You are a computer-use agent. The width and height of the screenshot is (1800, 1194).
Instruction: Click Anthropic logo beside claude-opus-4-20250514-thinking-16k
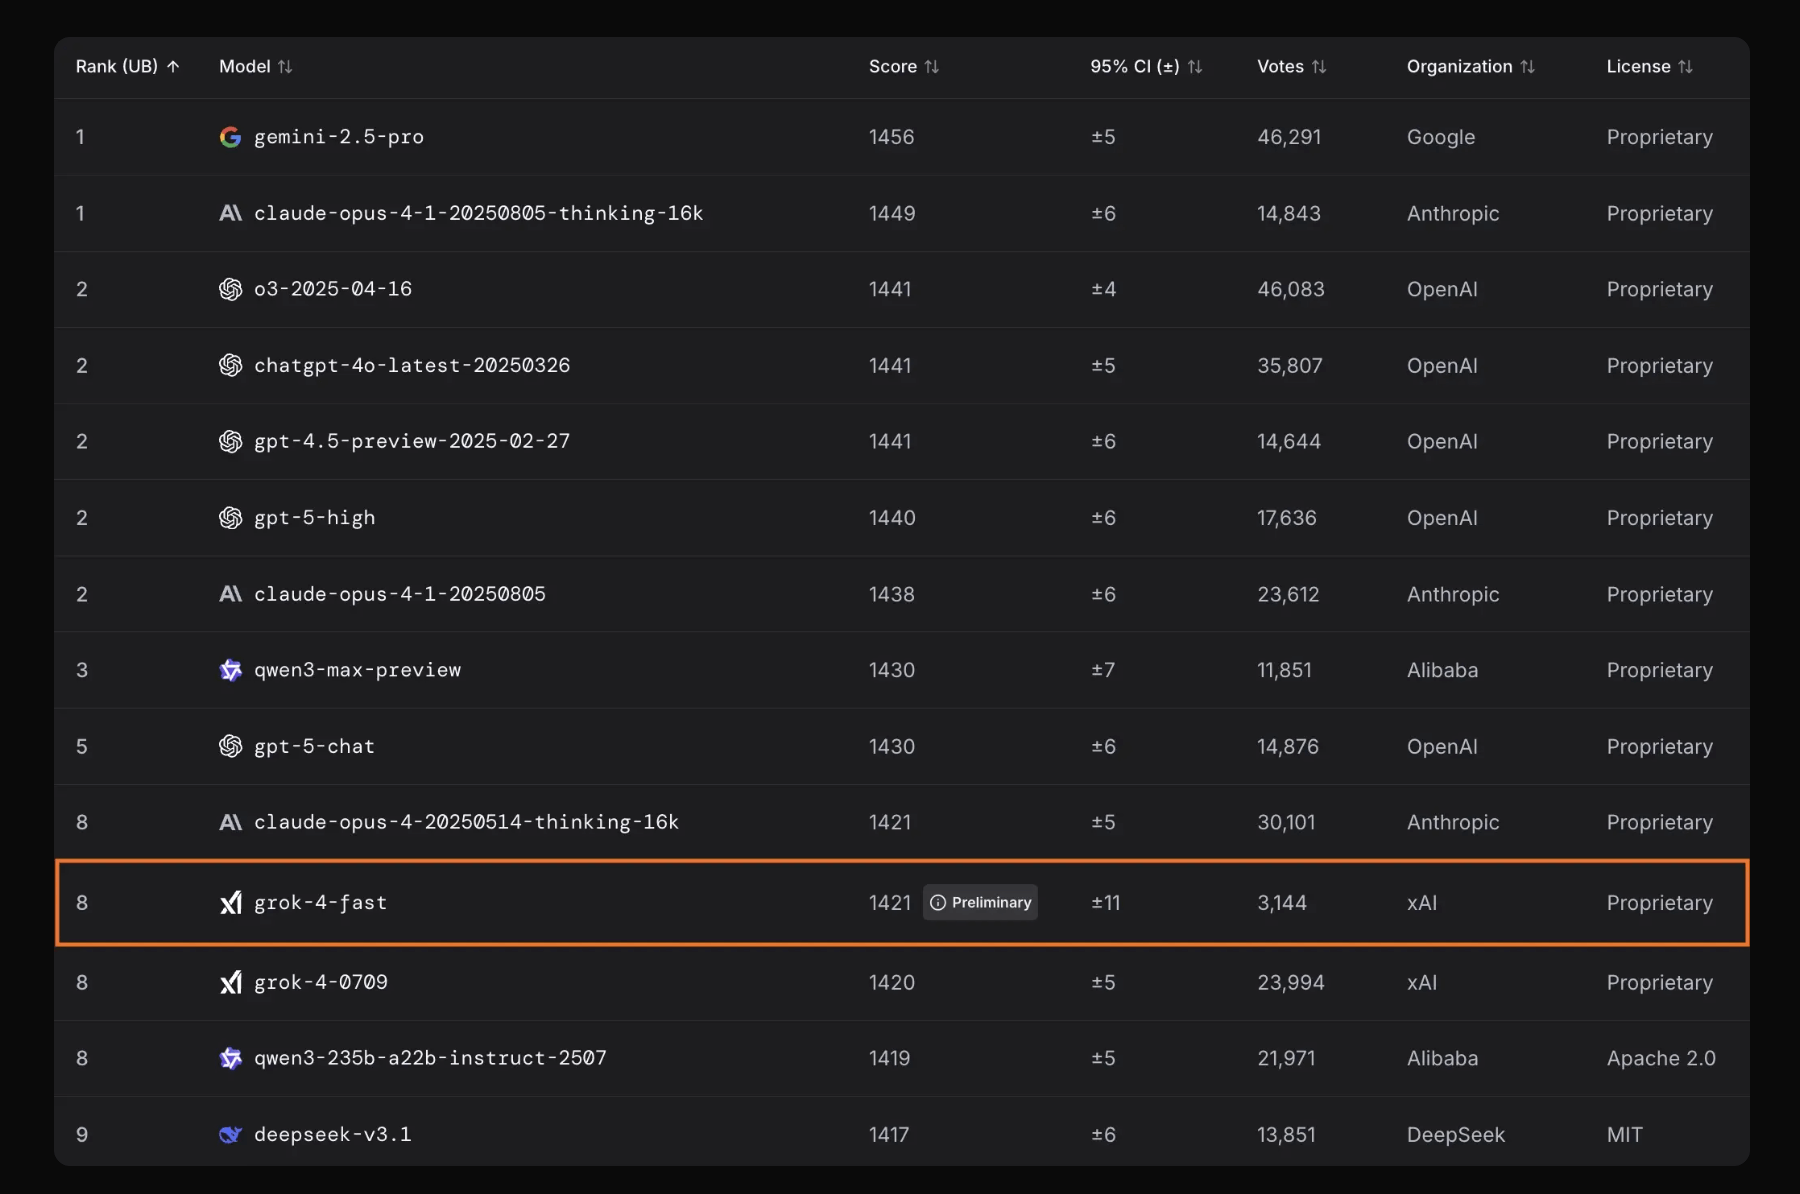tap(230, 822)
